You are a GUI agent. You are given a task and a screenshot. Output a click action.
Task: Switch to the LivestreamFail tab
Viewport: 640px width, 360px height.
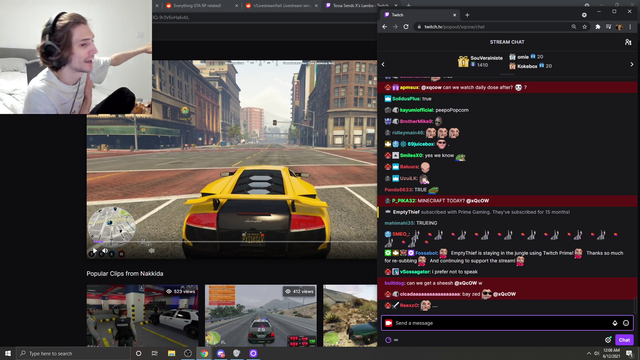click(x=278, y=5)
